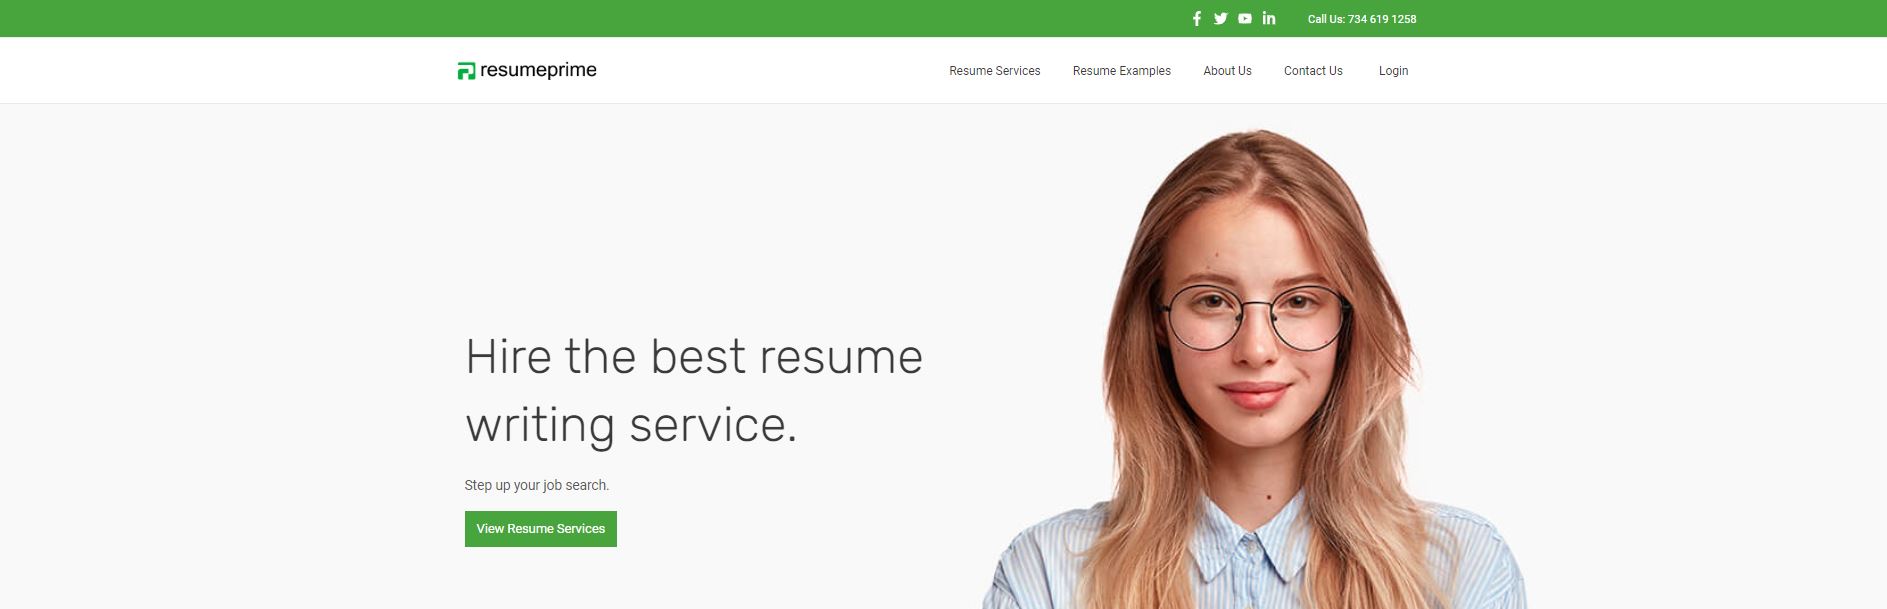Open the Facebook page icon
The height and width of the screenshot is (609, 1887).
coord(1196,19)
